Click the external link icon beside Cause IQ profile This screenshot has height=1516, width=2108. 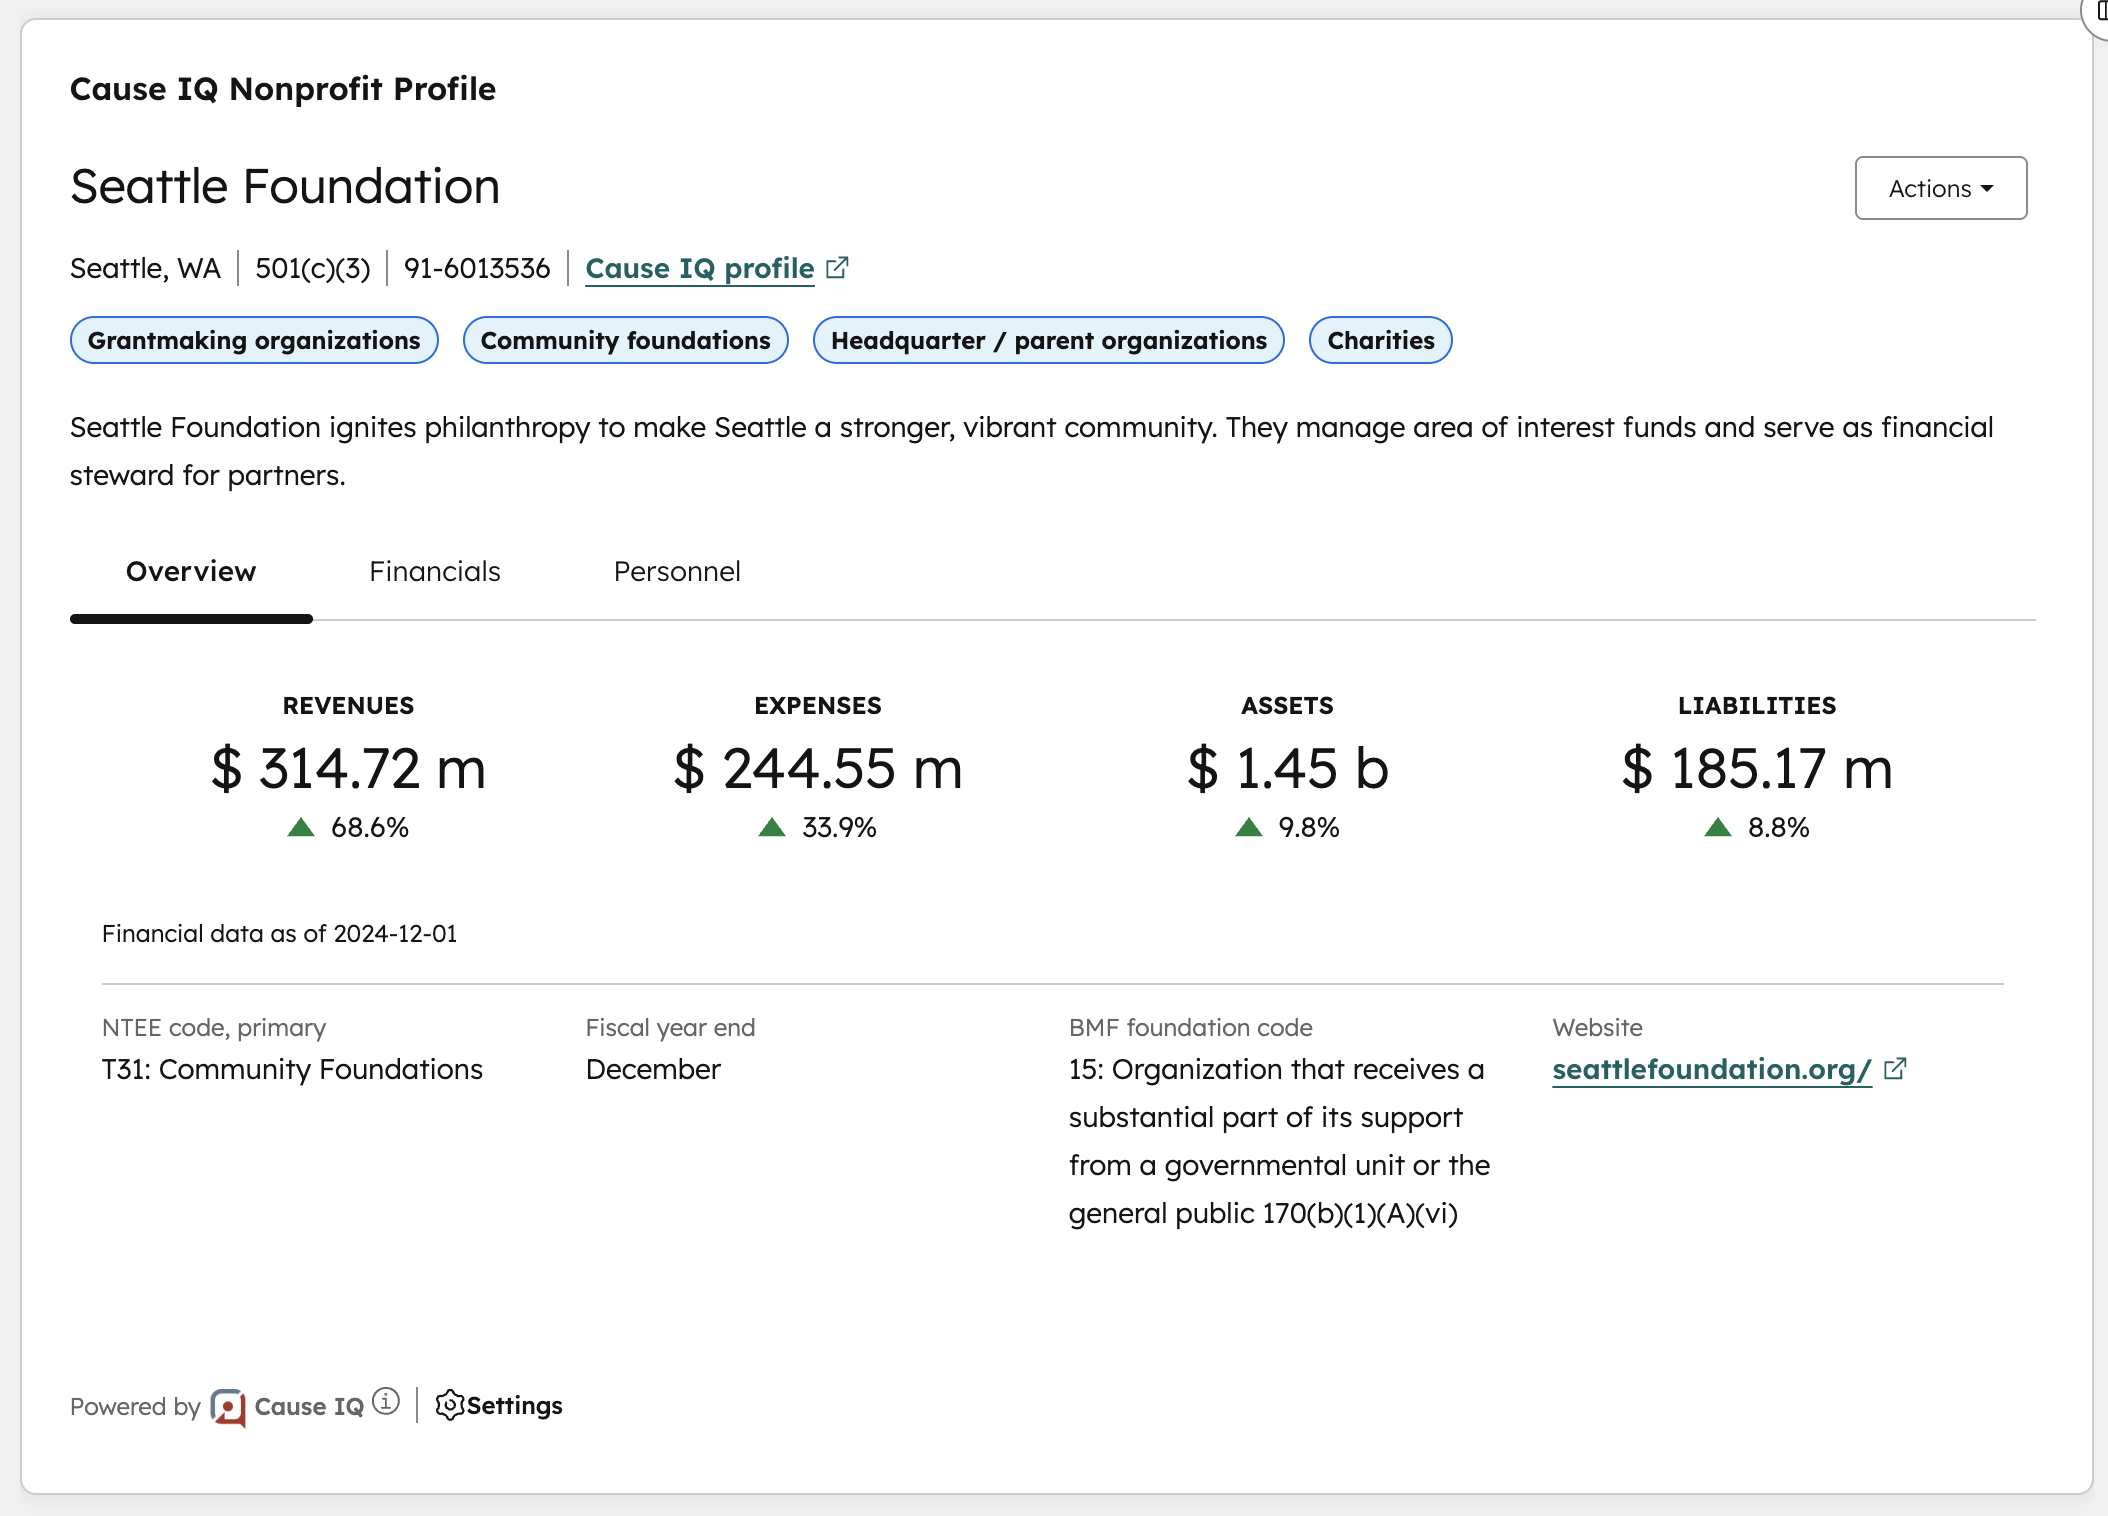(838, 266)
